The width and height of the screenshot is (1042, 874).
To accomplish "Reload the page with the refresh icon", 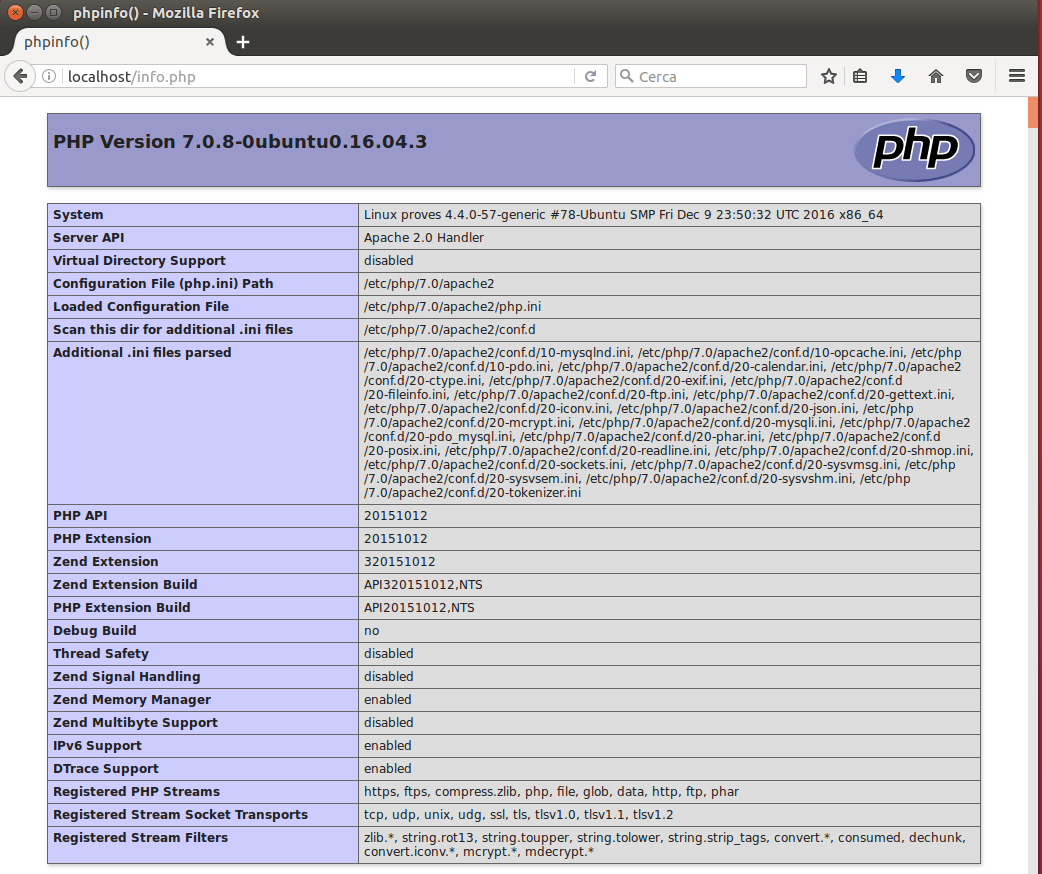I will 590,76.
